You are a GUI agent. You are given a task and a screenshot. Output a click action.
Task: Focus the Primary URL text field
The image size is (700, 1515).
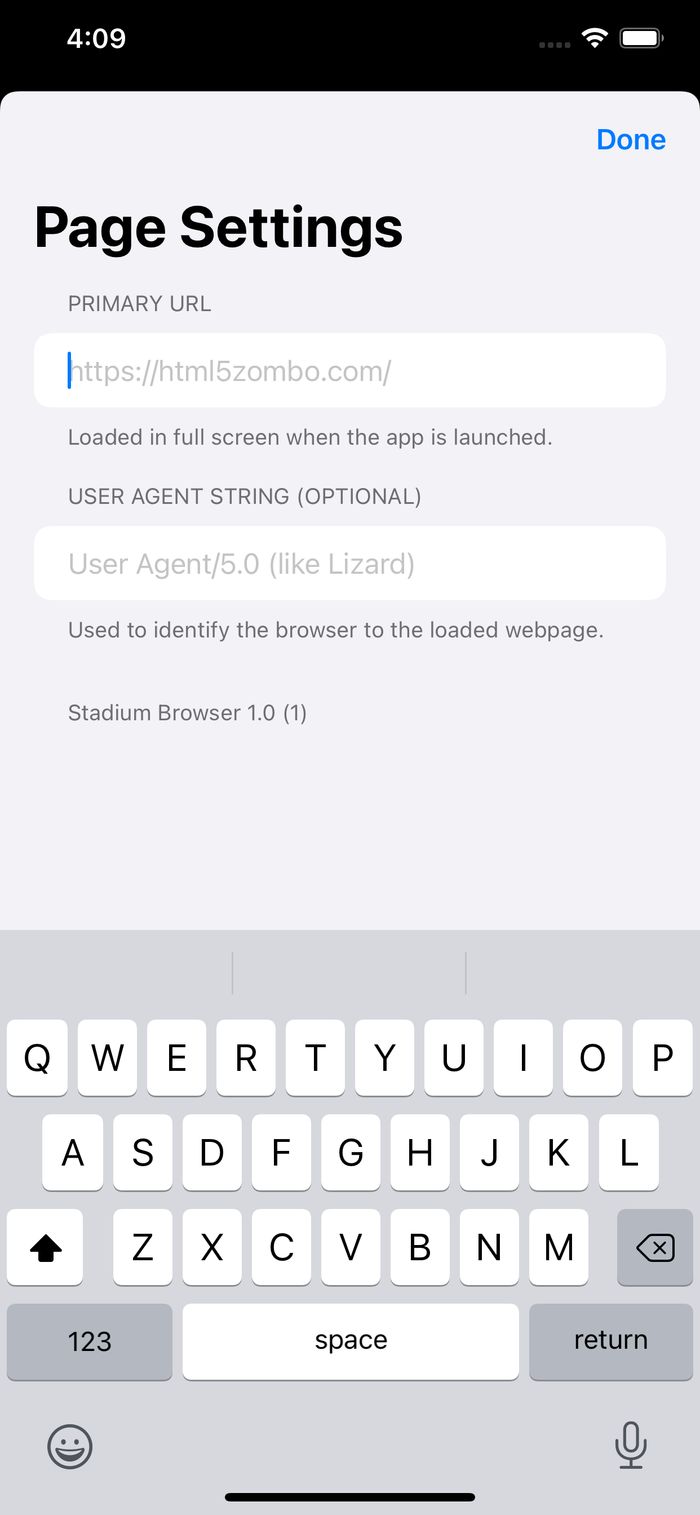[350, 371]
